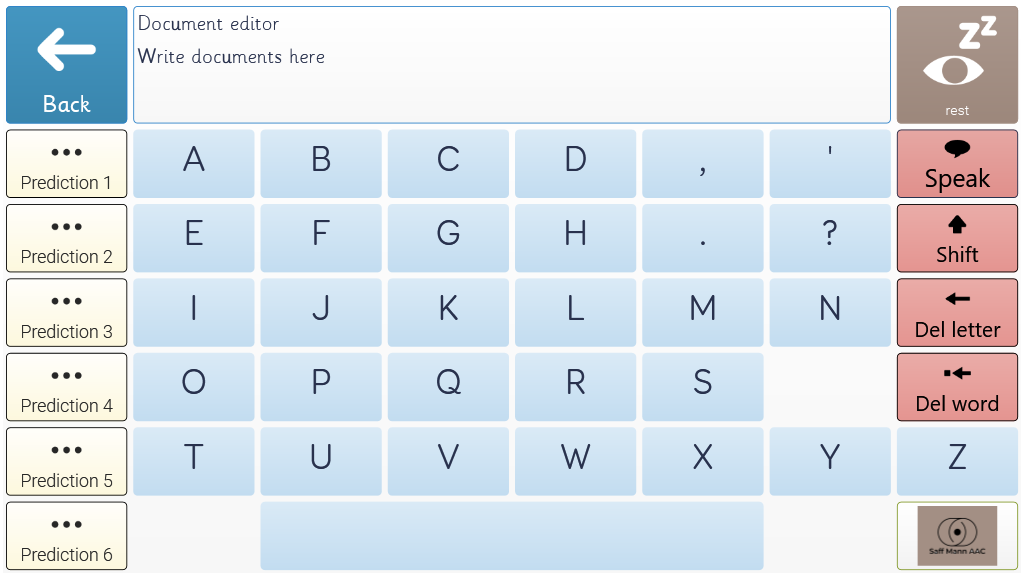Choose the Prediction 5 cell

tap(67, 461)
